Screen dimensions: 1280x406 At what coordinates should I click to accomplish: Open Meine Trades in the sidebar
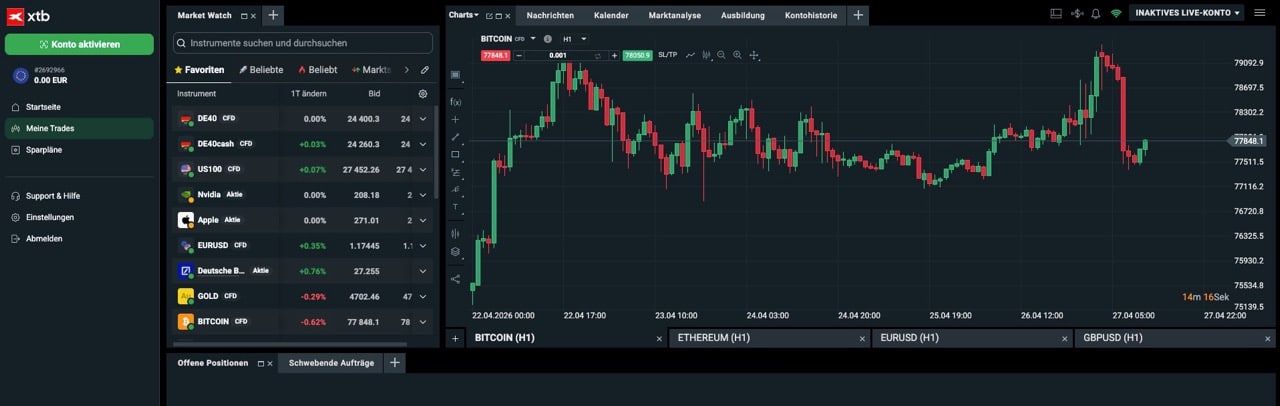[79, 128]
